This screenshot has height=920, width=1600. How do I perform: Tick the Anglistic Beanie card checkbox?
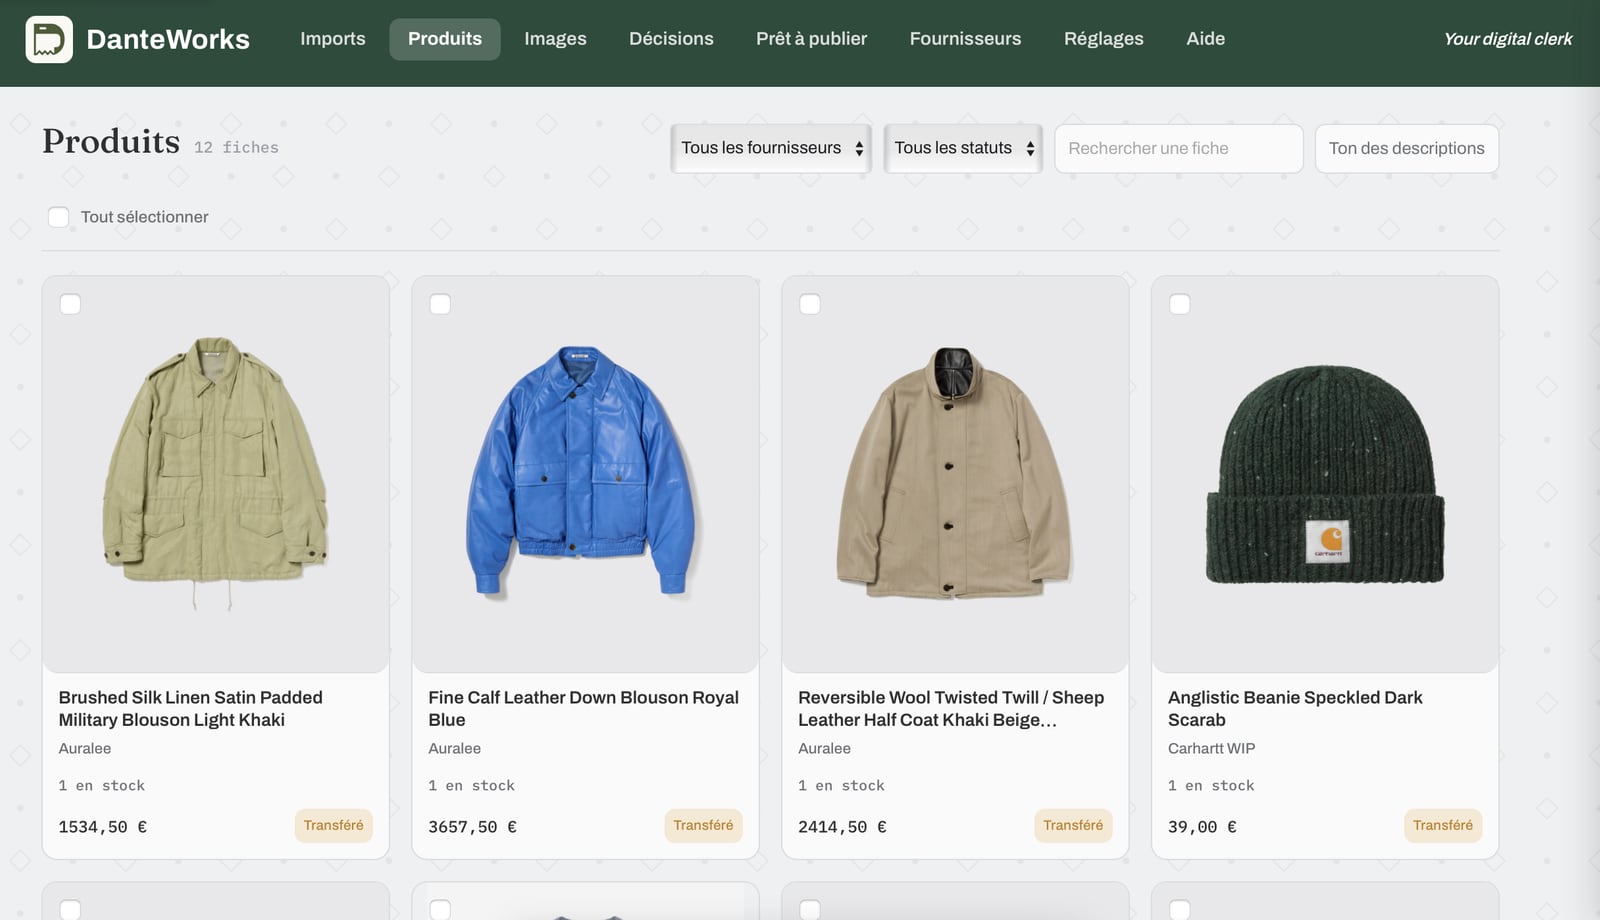tap(1180, 304)
